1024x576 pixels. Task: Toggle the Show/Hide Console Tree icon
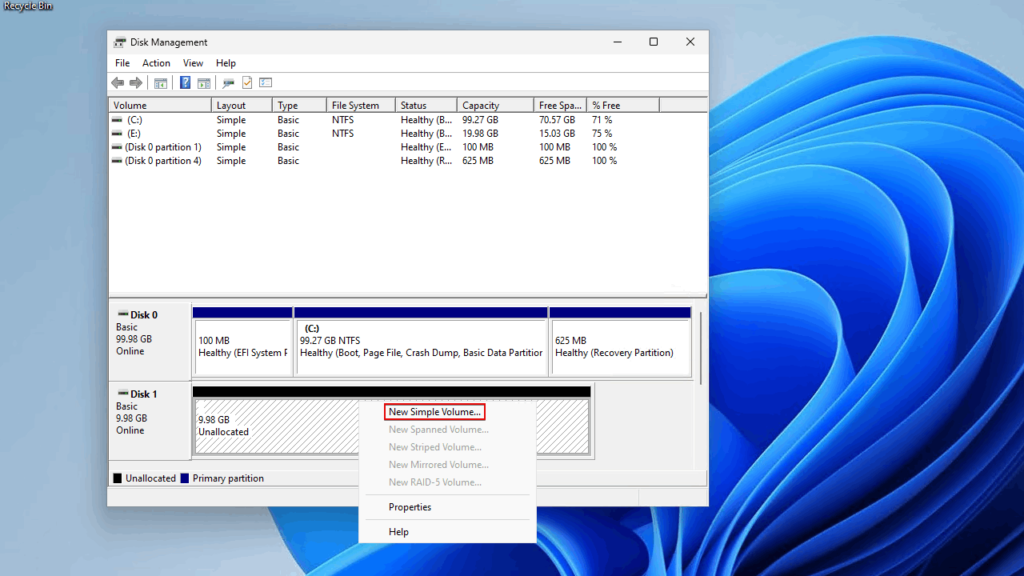(161, 82)
